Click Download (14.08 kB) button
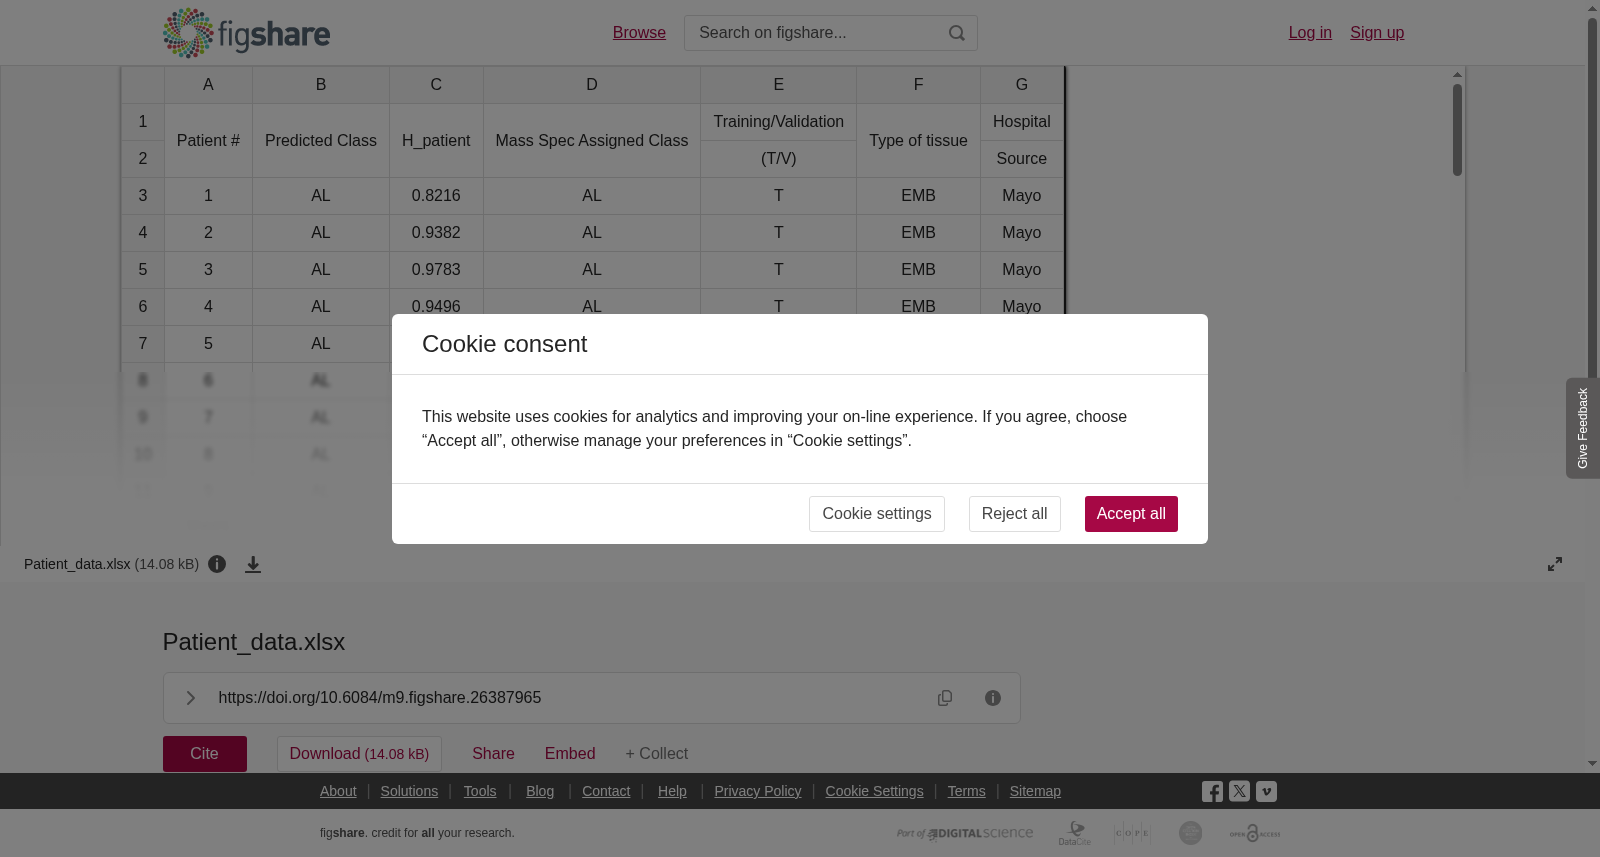Screen dimensions: 1600x857 click(359, 754)
